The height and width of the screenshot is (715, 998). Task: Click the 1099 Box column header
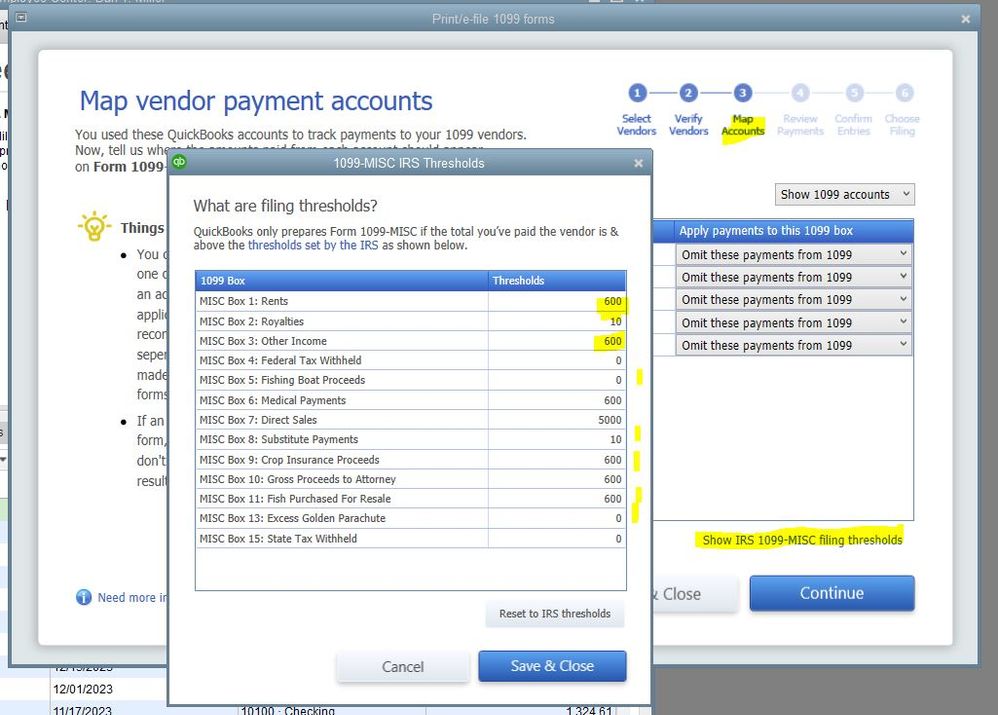pos(342,281)
